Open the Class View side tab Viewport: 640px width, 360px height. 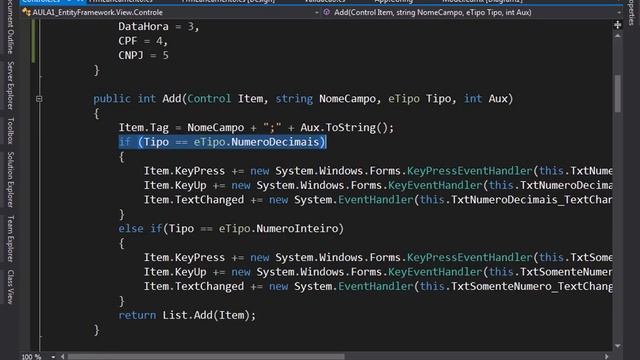click(x=11, y=287)
